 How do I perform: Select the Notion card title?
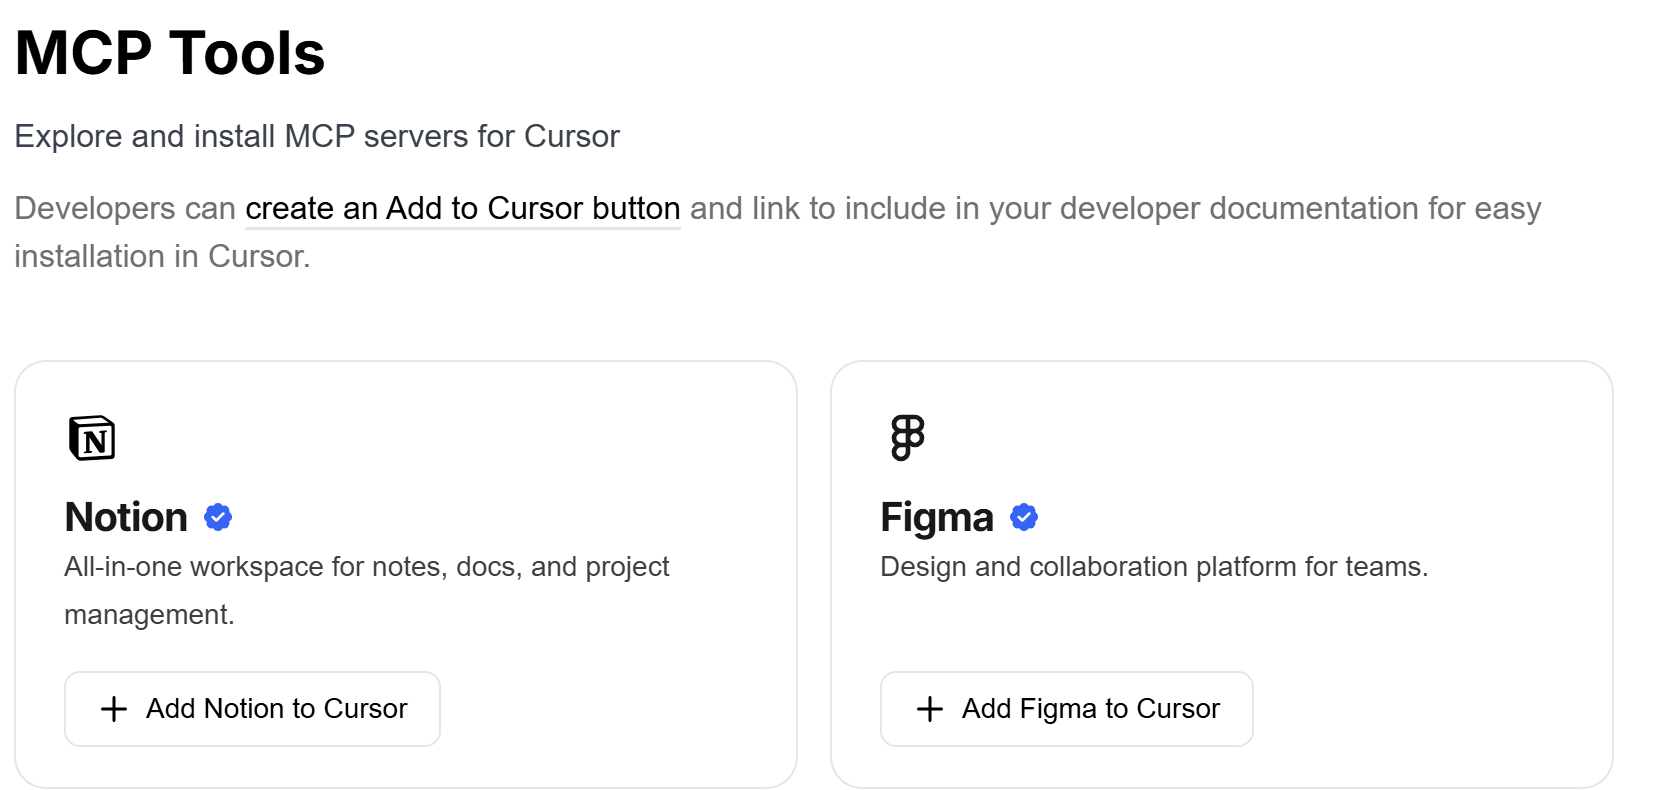click(x=126, y=517)
